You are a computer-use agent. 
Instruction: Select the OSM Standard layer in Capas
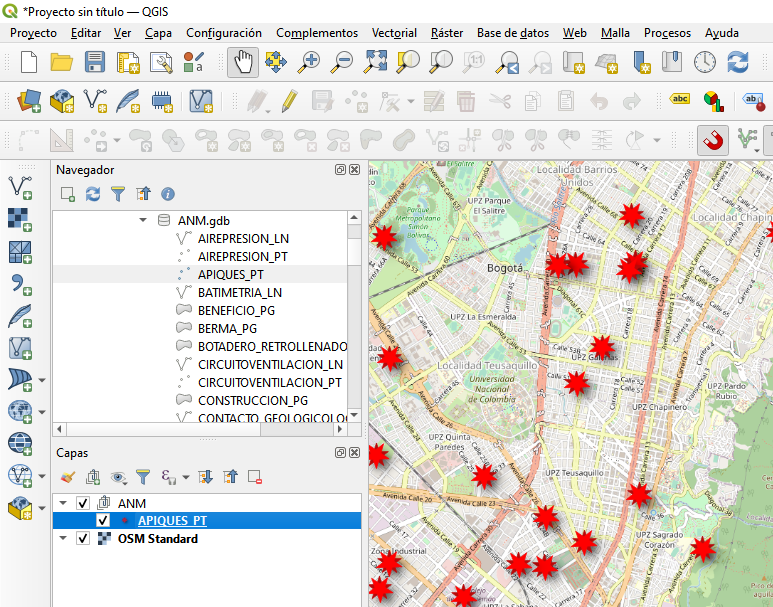[158, 538]
